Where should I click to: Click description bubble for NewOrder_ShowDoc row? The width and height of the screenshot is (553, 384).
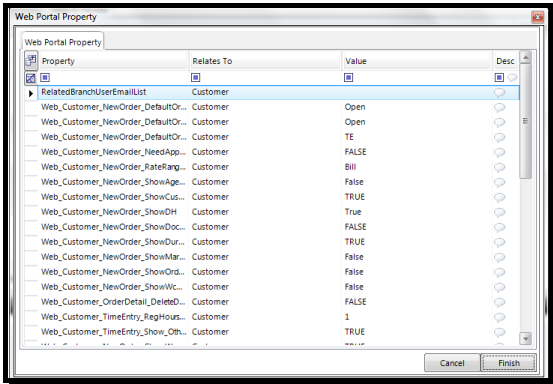pyautogui.click(x=499, y=227)
